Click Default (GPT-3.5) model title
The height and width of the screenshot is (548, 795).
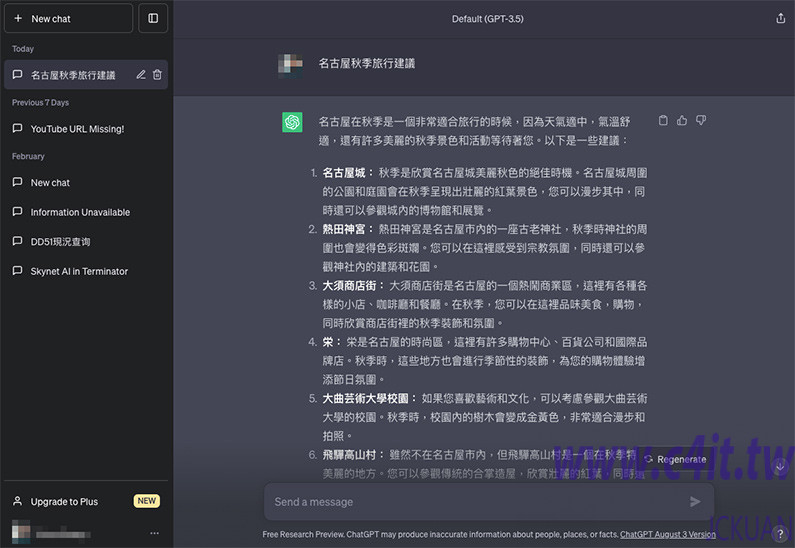[488, 19]
